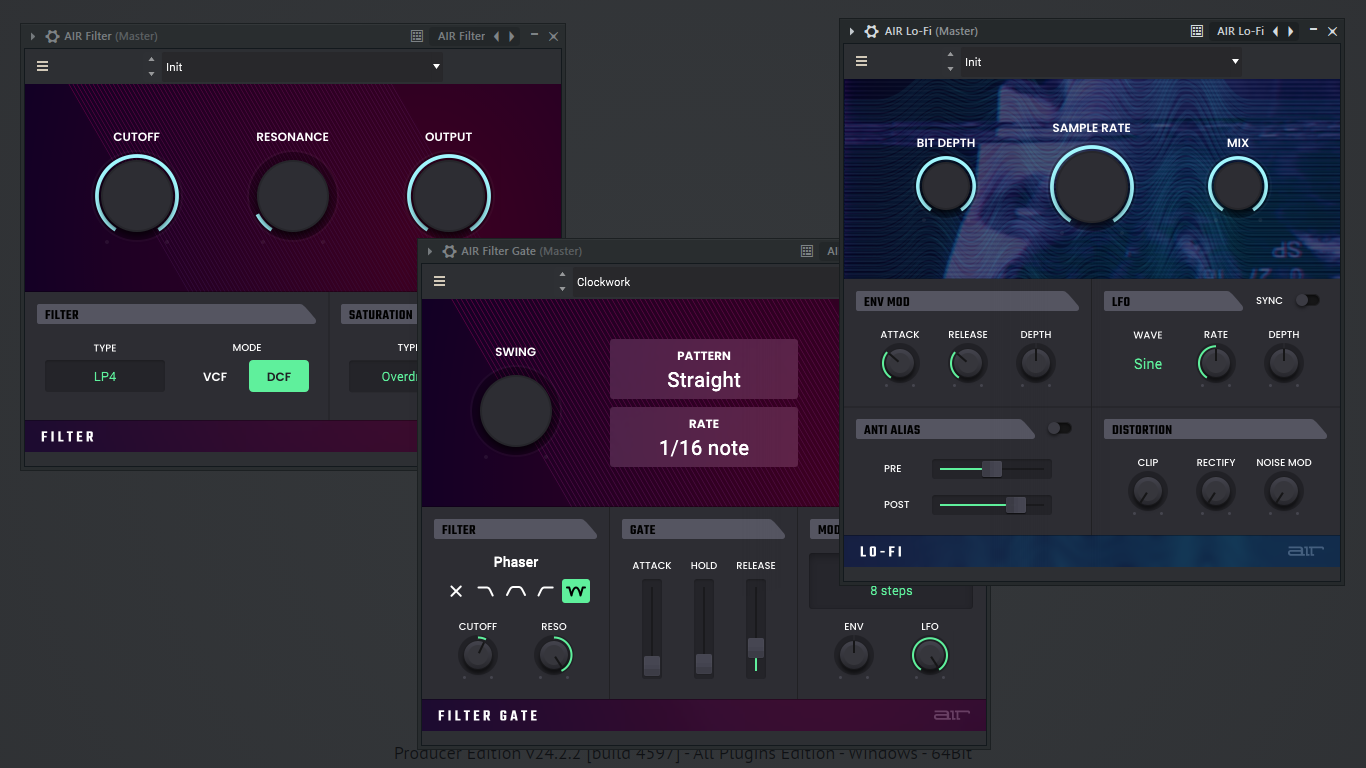Select high-pass filter shape in Filter Gate

546,591
